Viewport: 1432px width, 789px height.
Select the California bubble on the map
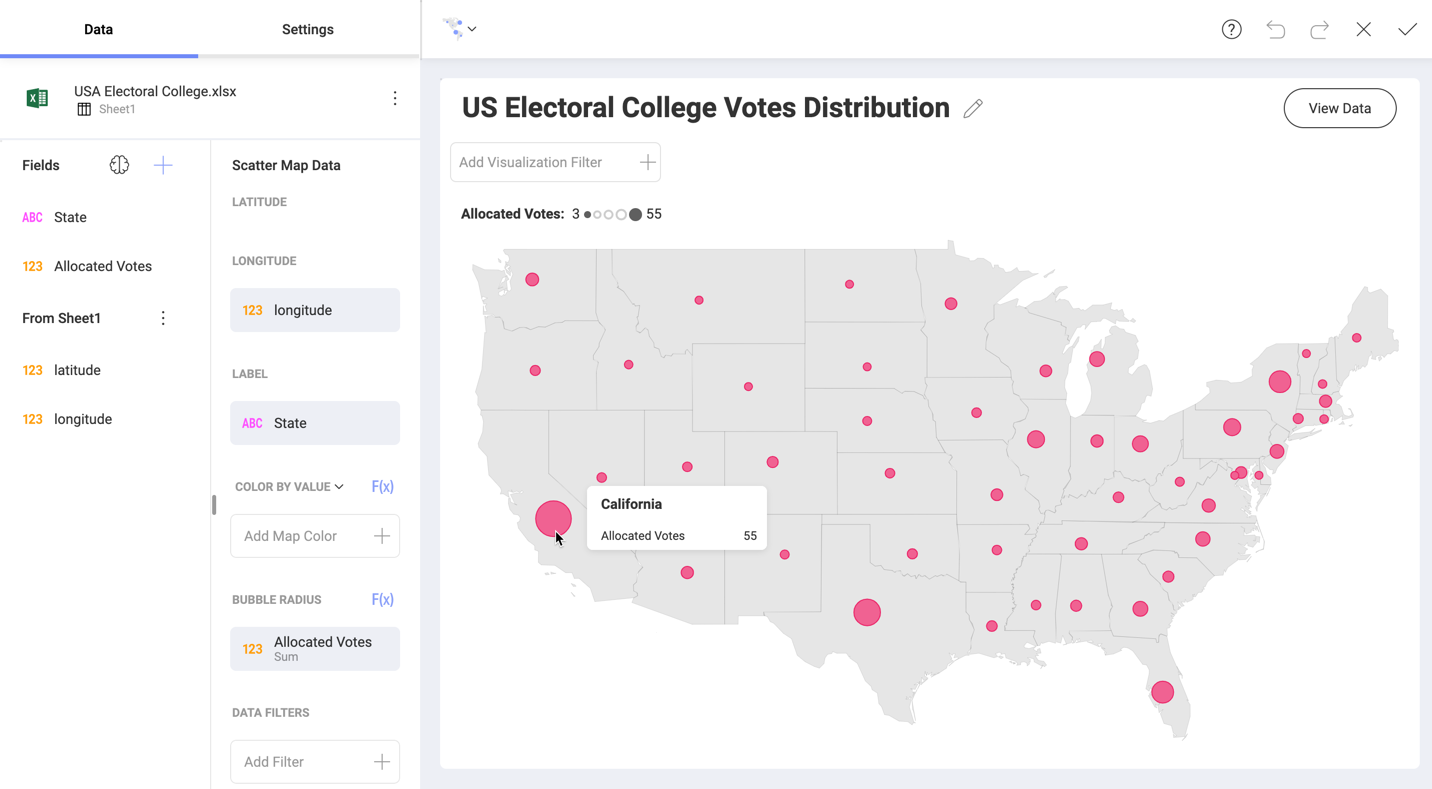552,518
